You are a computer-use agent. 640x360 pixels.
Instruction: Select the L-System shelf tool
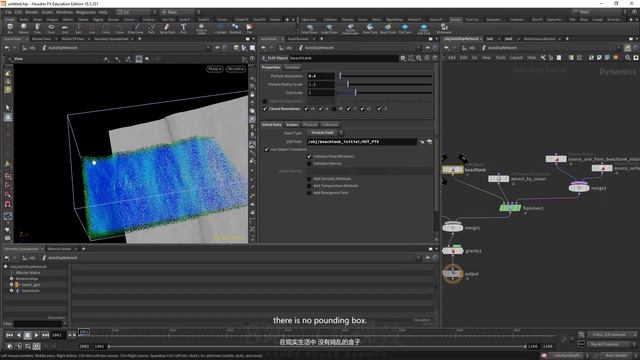(220, 28)
